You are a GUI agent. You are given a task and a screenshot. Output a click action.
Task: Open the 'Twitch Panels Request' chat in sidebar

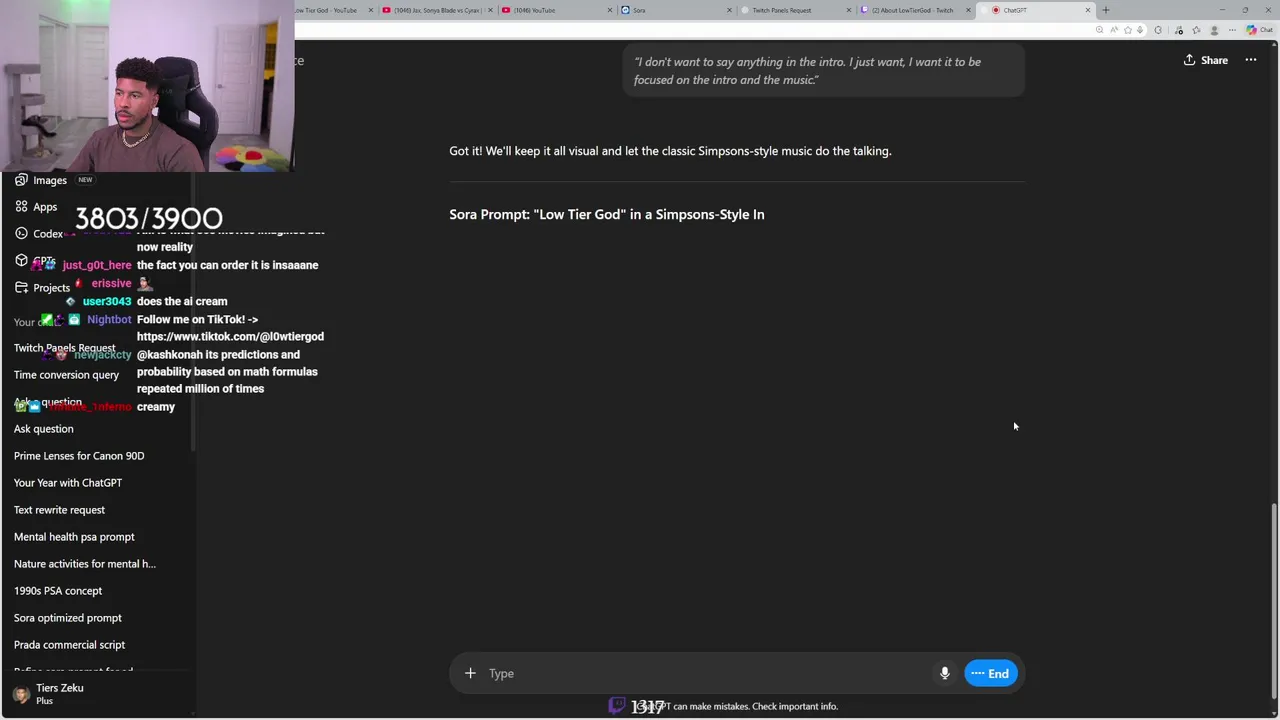pyautogui.click(x=65, y=348)
